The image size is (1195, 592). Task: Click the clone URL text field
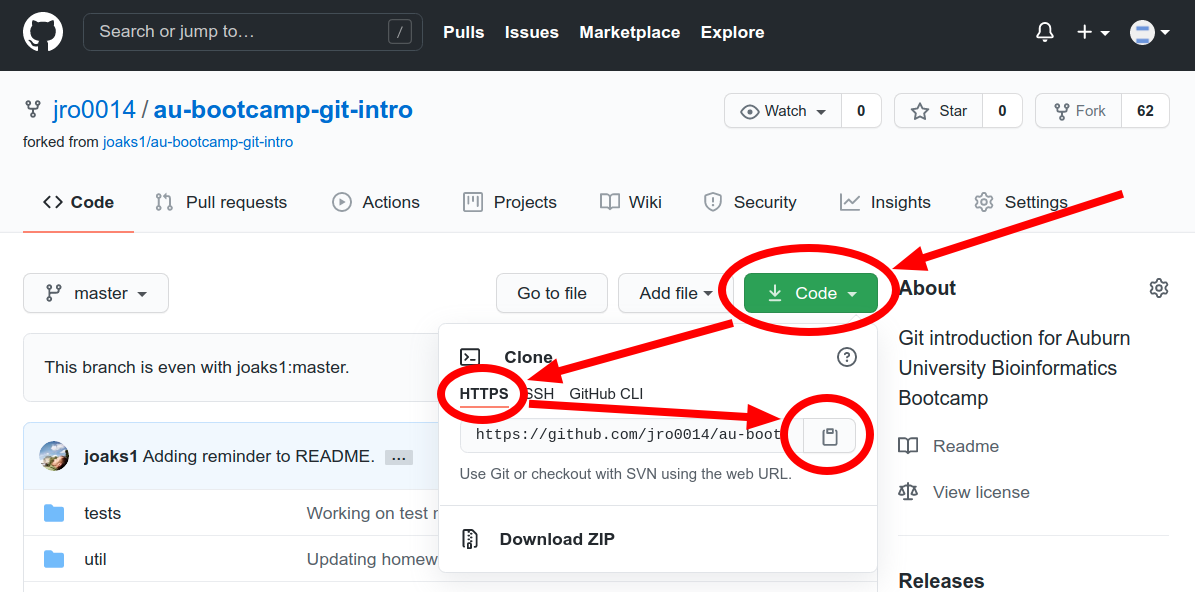[631, 435]
